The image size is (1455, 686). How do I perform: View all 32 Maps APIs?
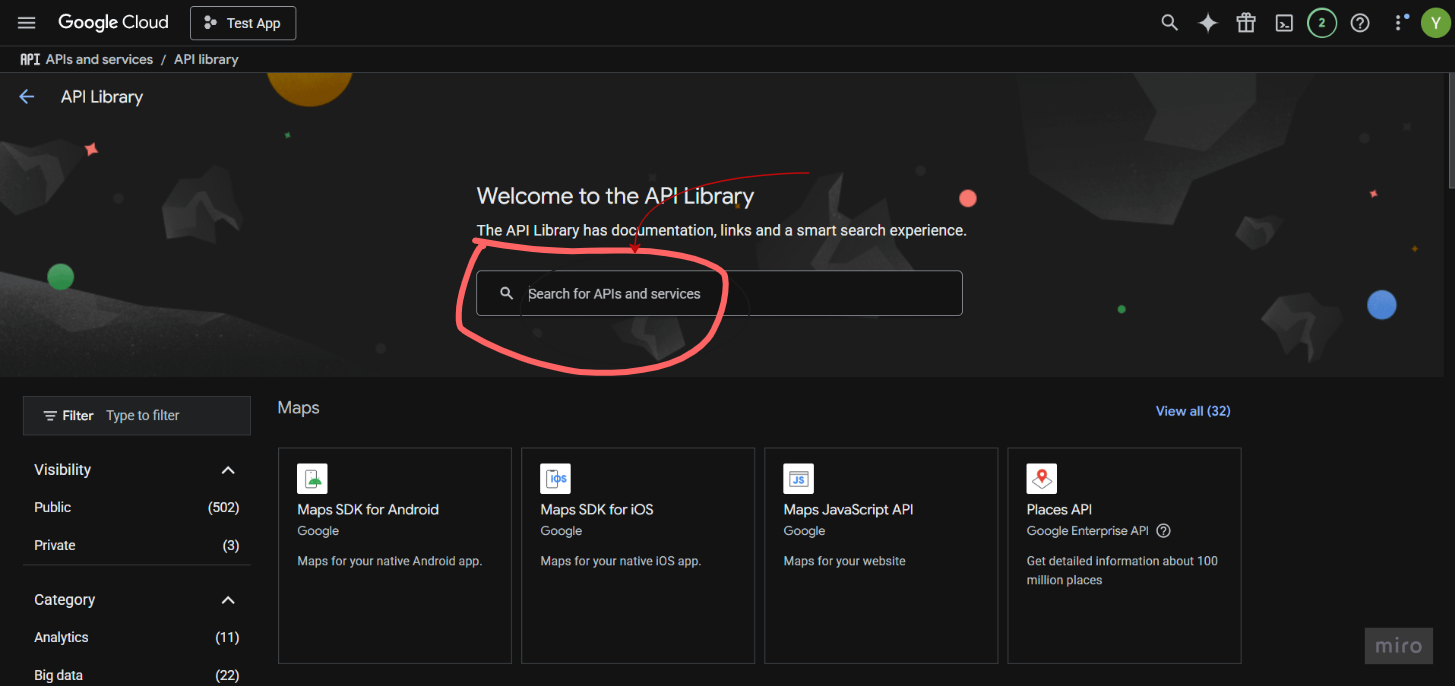point(1193,411)
